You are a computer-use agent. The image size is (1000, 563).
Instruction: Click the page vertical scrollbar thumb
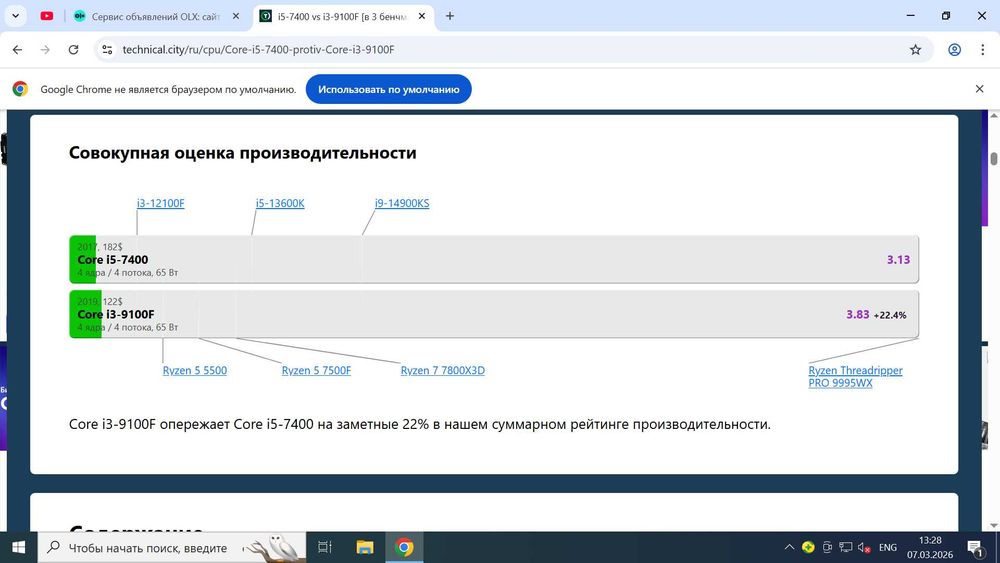tap(994, 159)
